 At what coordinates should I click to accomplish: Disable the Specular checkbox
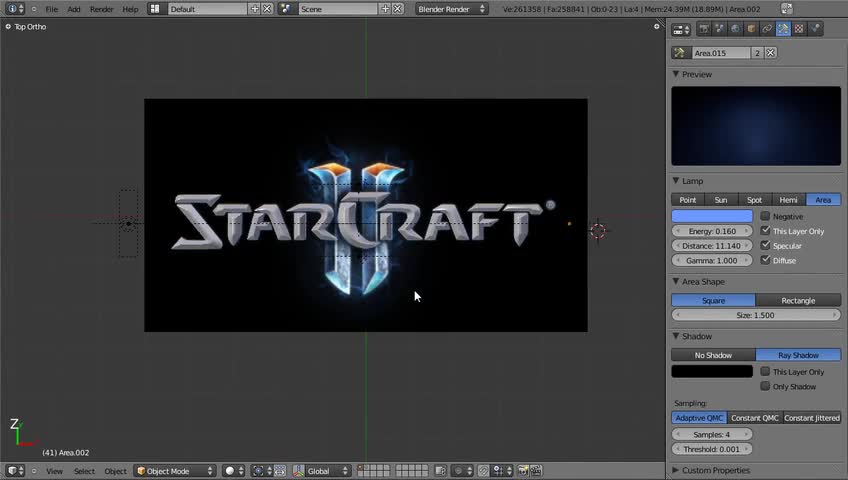coord(765,245)
